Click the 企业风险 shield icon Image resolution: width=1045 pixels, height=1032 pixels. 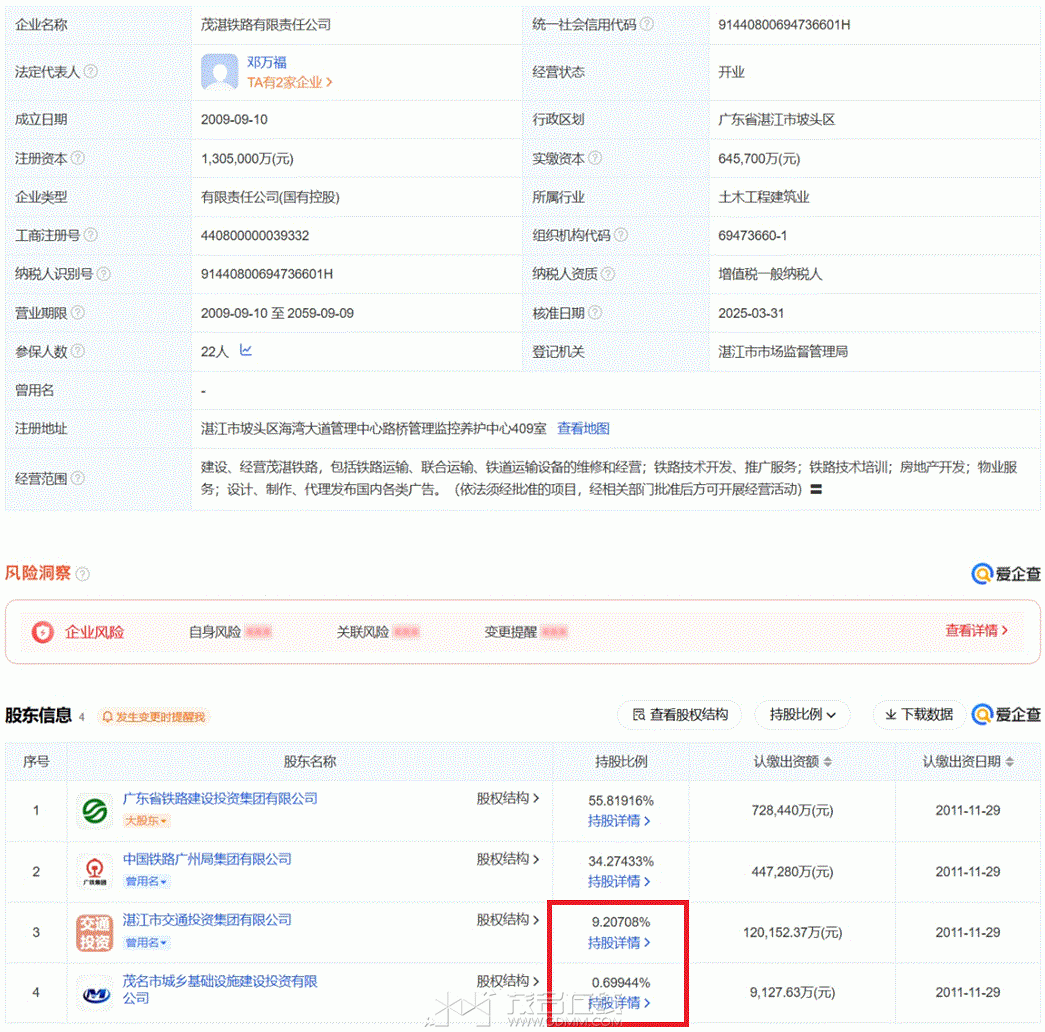click(x=42, y=632)
